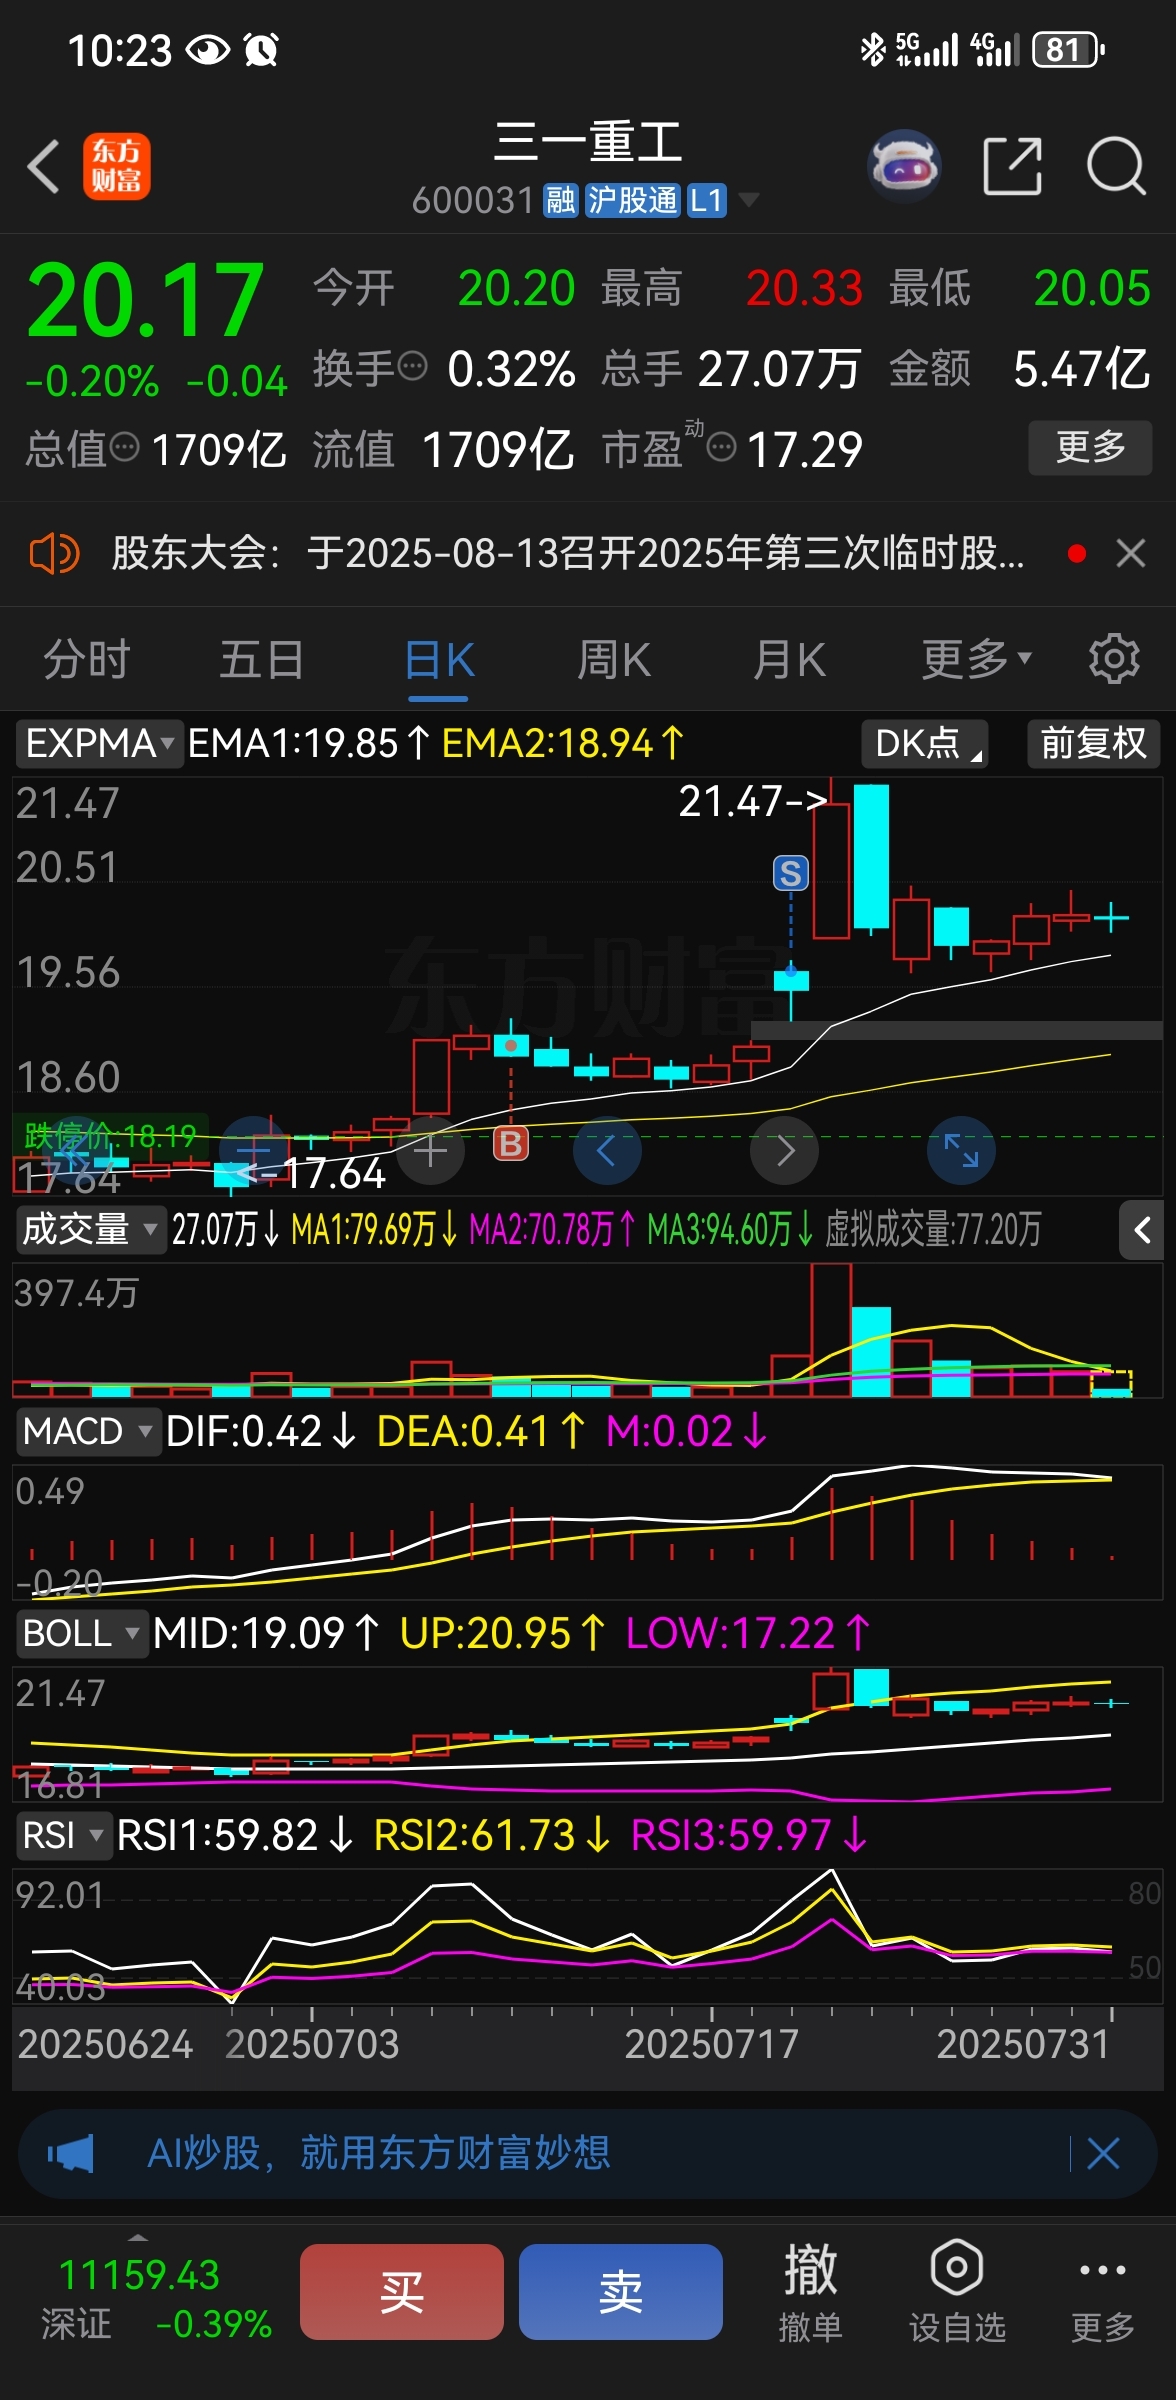Tap the latest candlestick on chart
1176x2400 pixels.
tap(1111, 917)
